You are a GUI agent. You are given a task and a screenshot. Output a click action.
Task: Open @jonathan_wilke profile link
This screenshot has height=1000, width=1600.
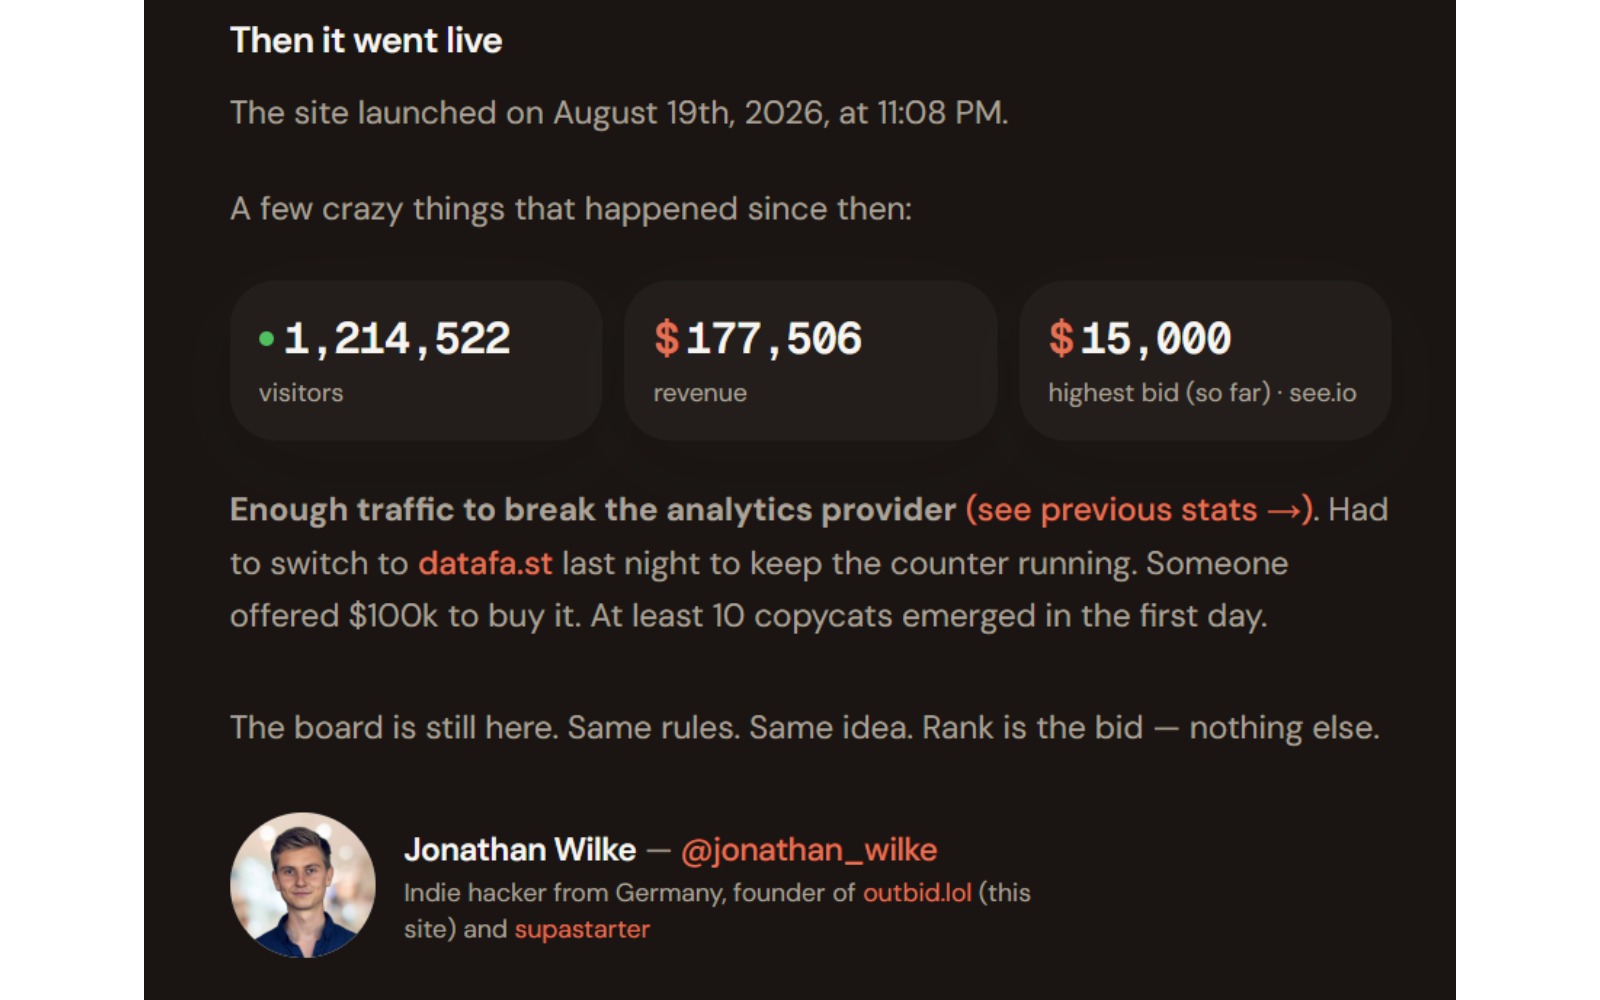[x=809, y=850]
